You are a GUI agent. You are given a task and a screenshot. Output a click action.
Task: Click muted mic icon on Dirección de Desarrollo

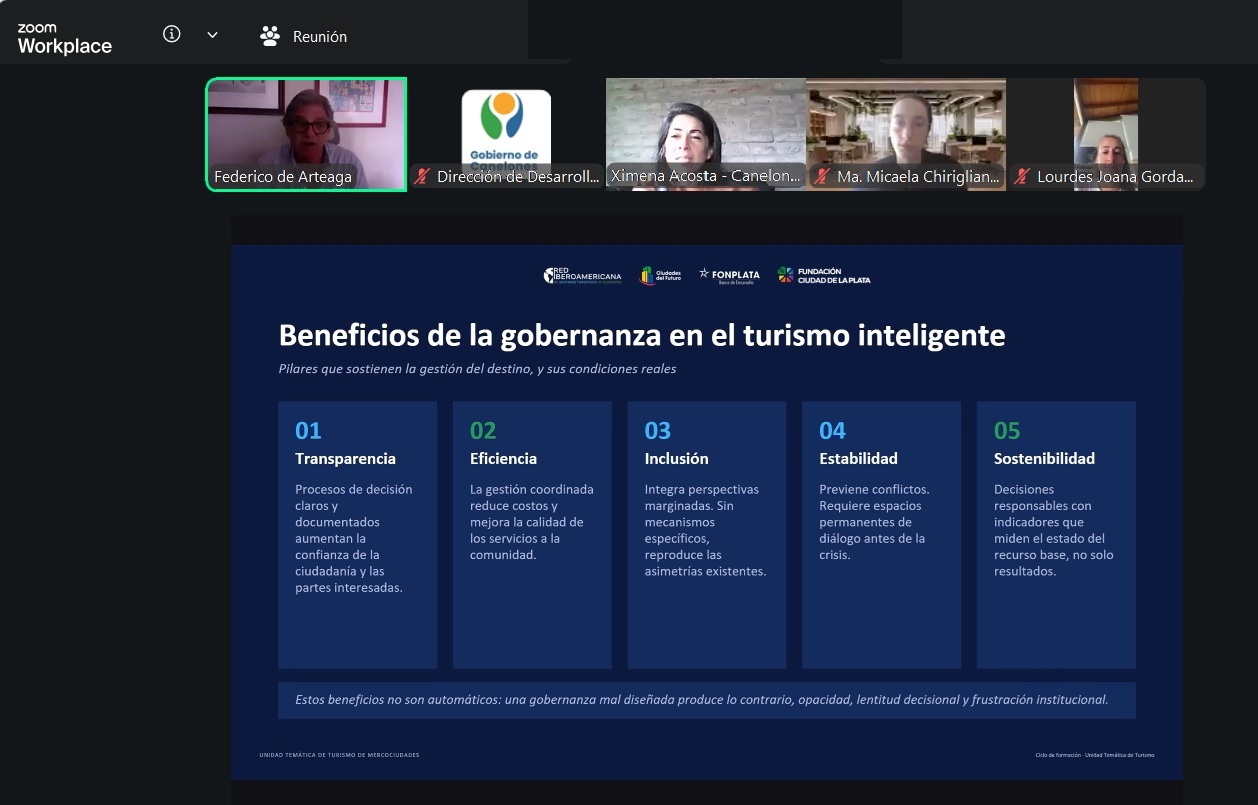(422, 176)
